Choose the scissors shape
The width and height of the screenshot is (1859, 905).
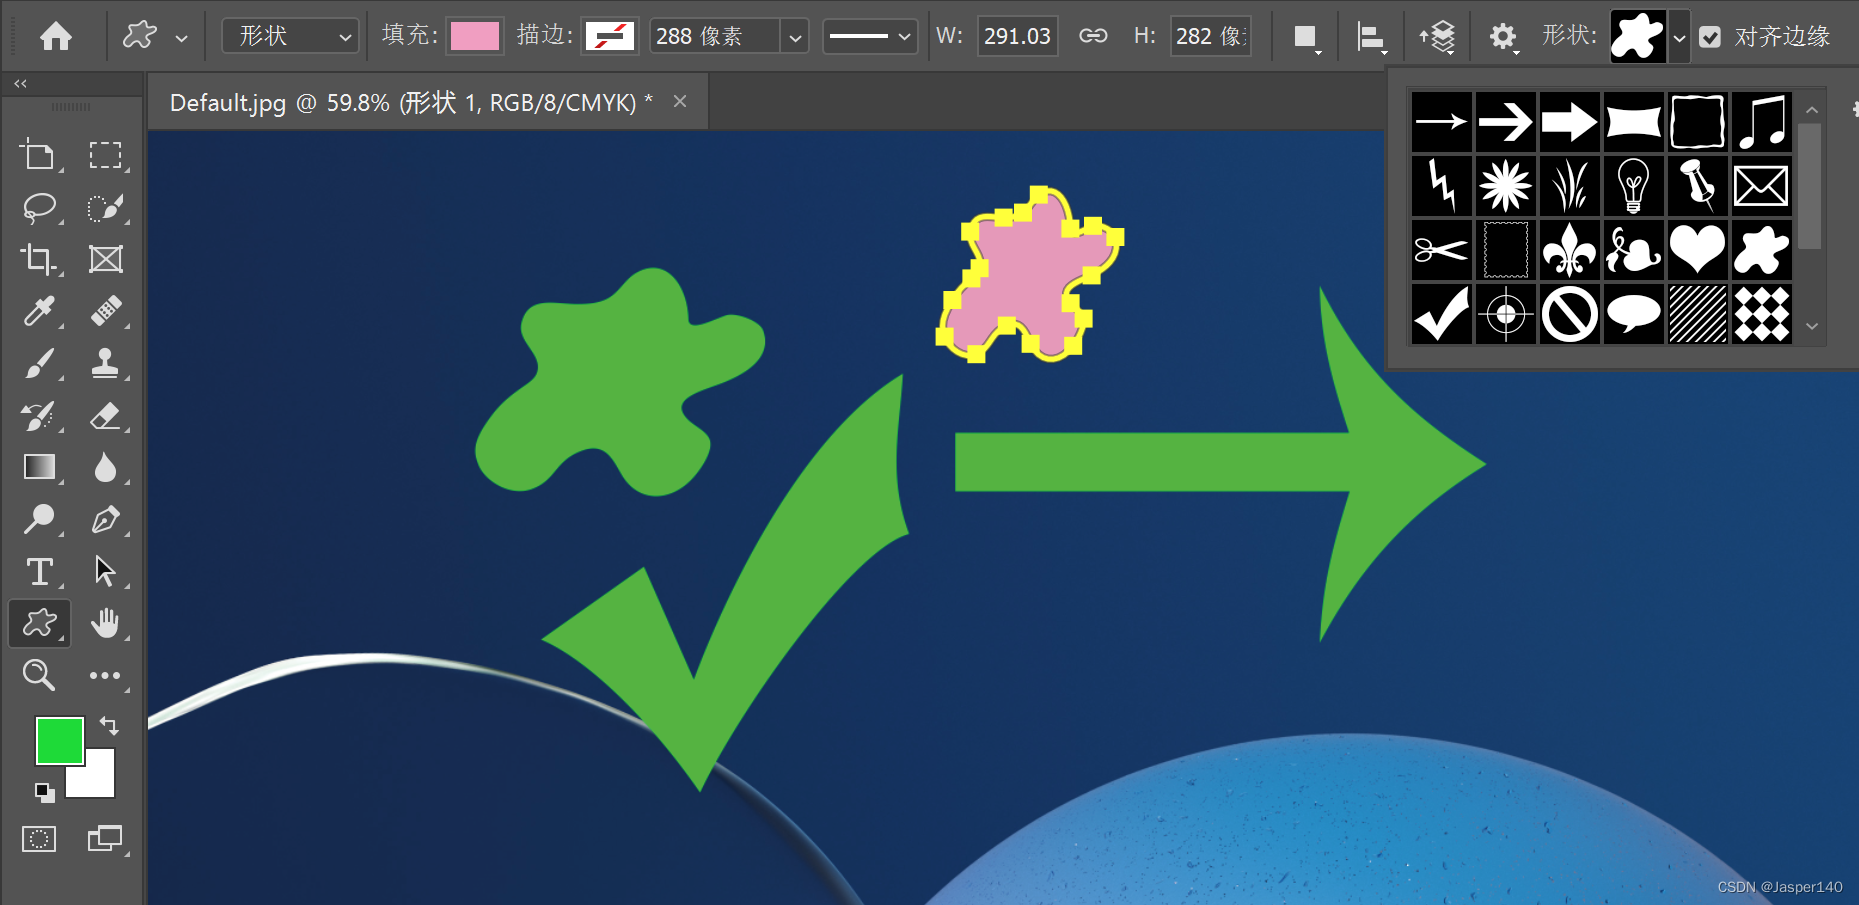point(1441,250)
